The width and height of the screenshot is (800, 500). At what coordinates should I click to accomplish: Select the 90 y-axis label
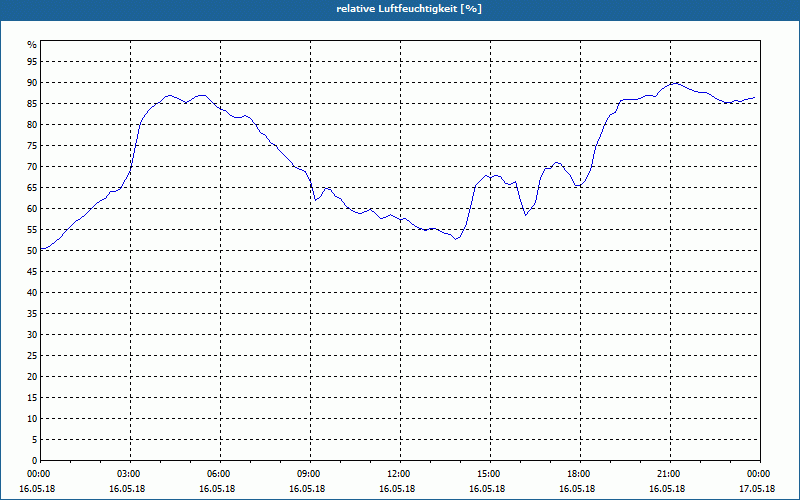click(x=32, y=83)
